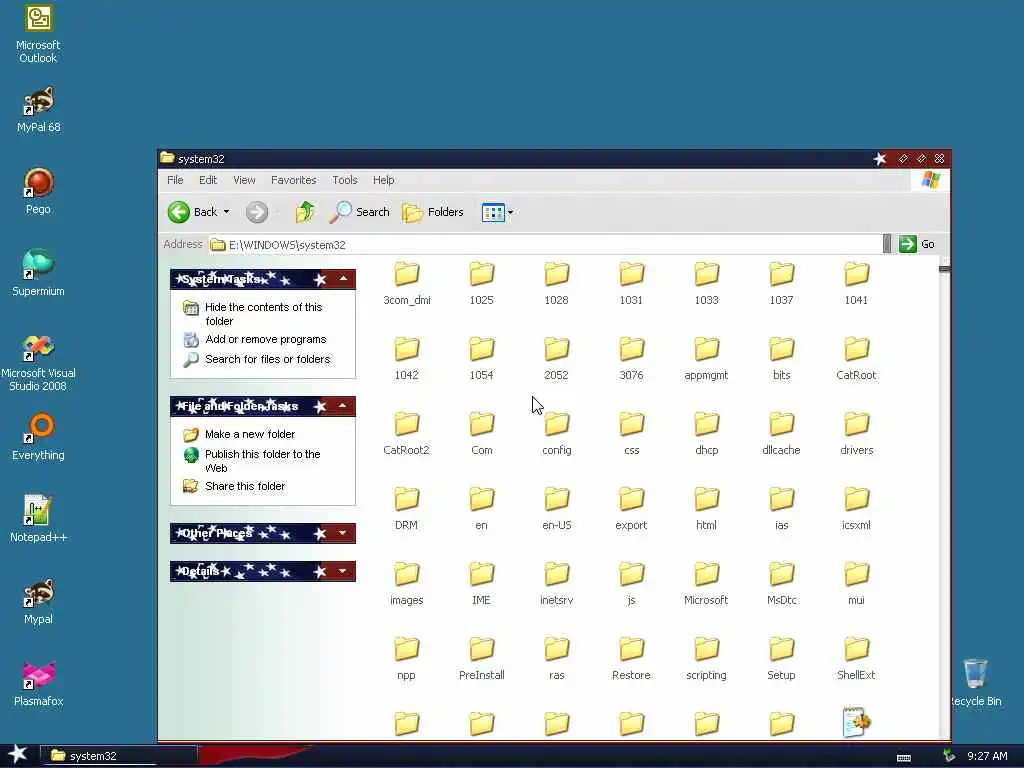Select the 1025 folder
This screenshot has height=768, width=1024.
click(x=481, y=283)
